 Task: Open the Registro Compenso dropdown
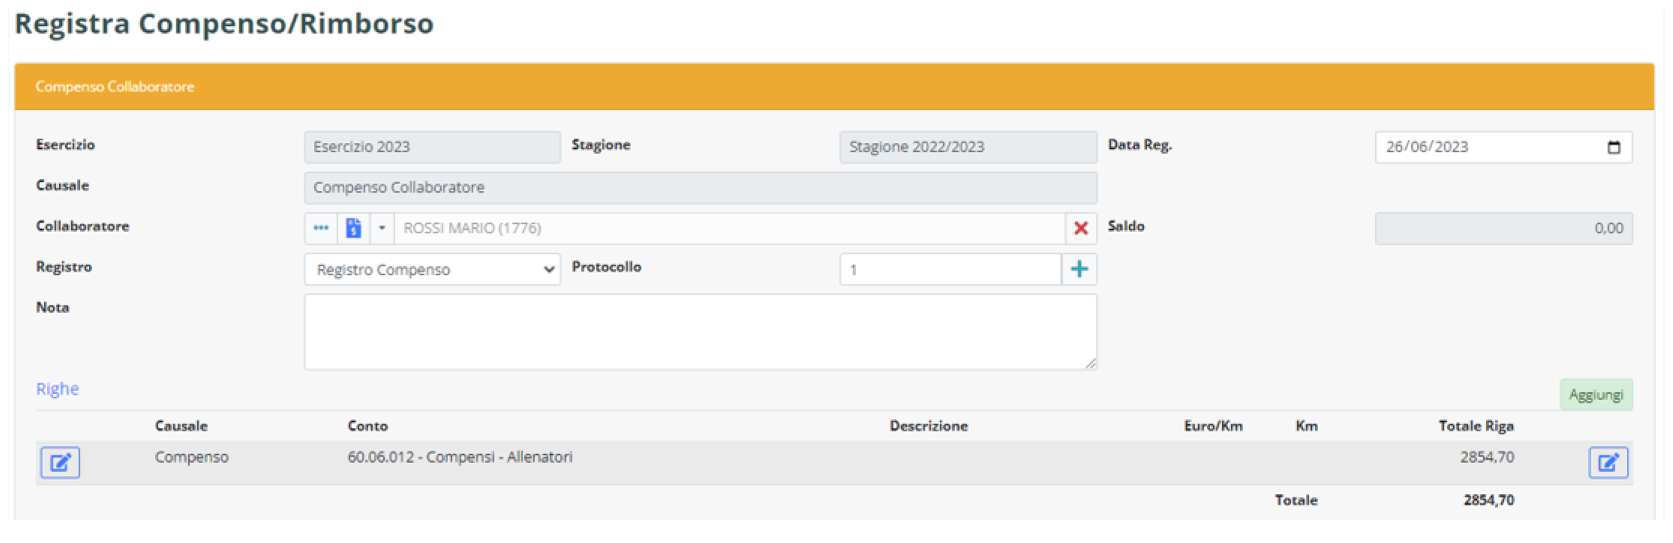pyautogui.click(x=432, y=269)
